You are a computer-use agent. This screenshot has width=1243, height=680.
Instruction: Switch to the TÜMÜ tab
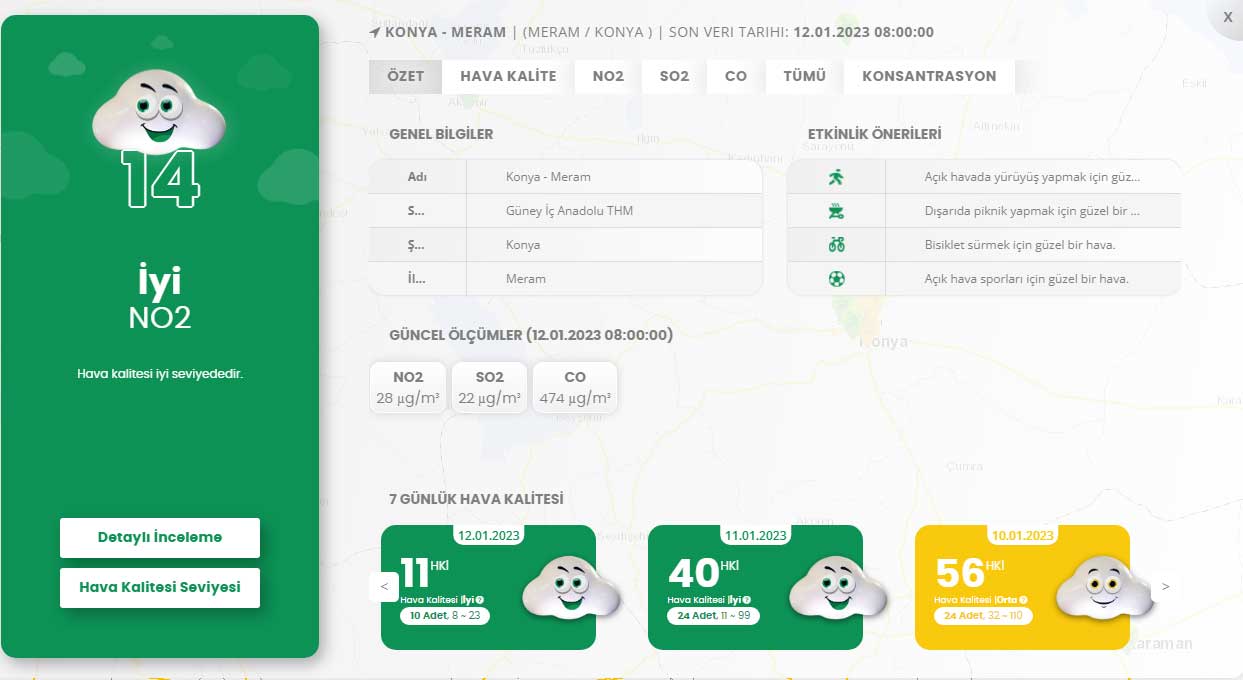805,76
